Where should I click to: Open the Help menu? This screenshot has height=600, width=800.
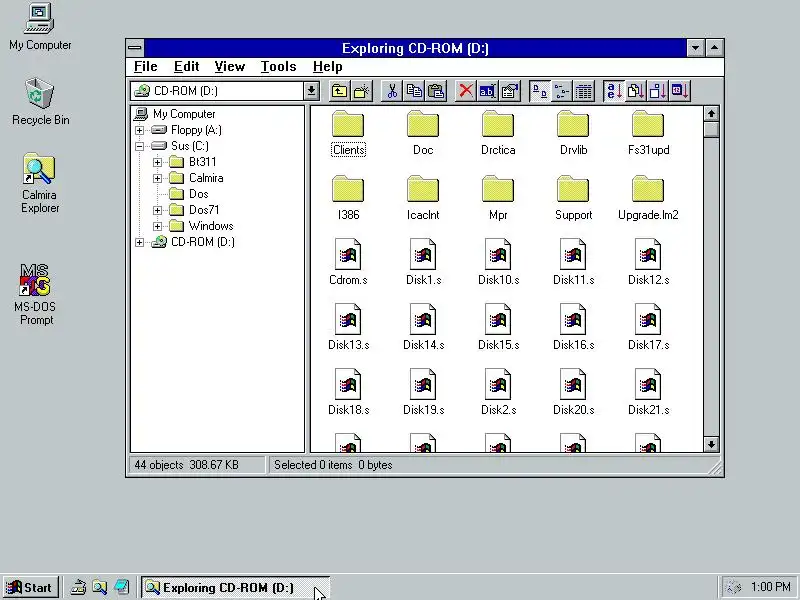pyautogui.click(x=328, y=67)
